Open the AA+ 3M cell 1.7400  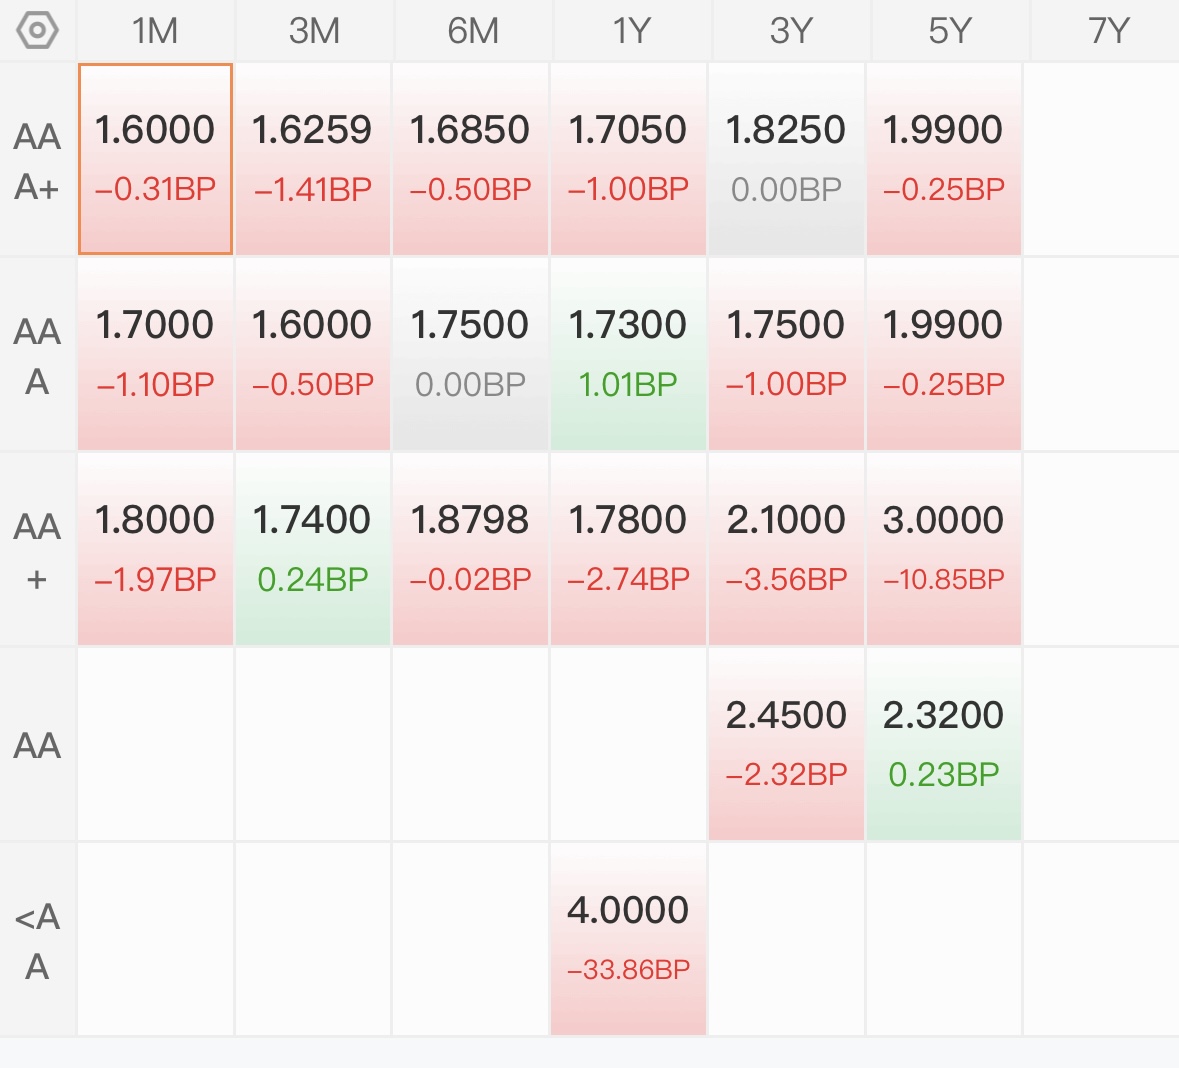tap(313, 550)
